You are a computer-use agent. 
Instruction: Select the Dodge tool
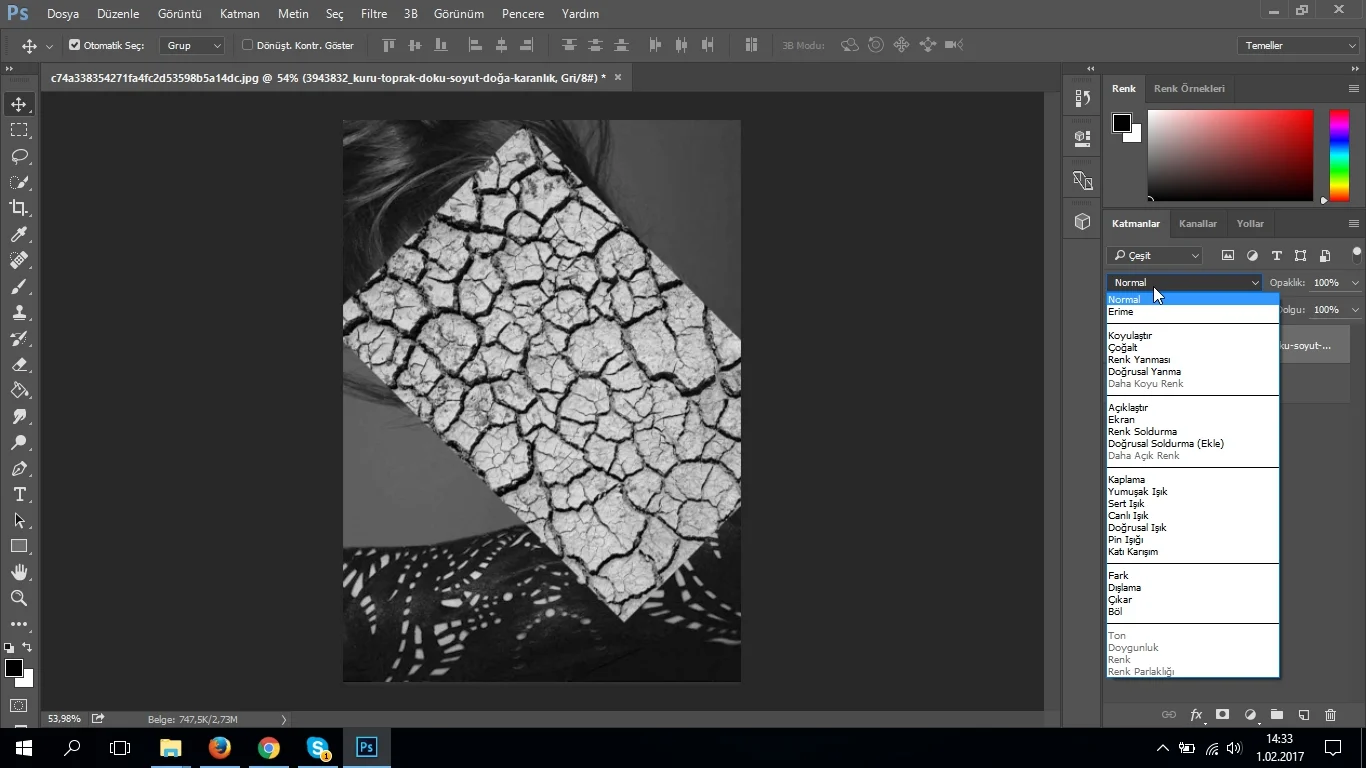click(x=19, y=442)
